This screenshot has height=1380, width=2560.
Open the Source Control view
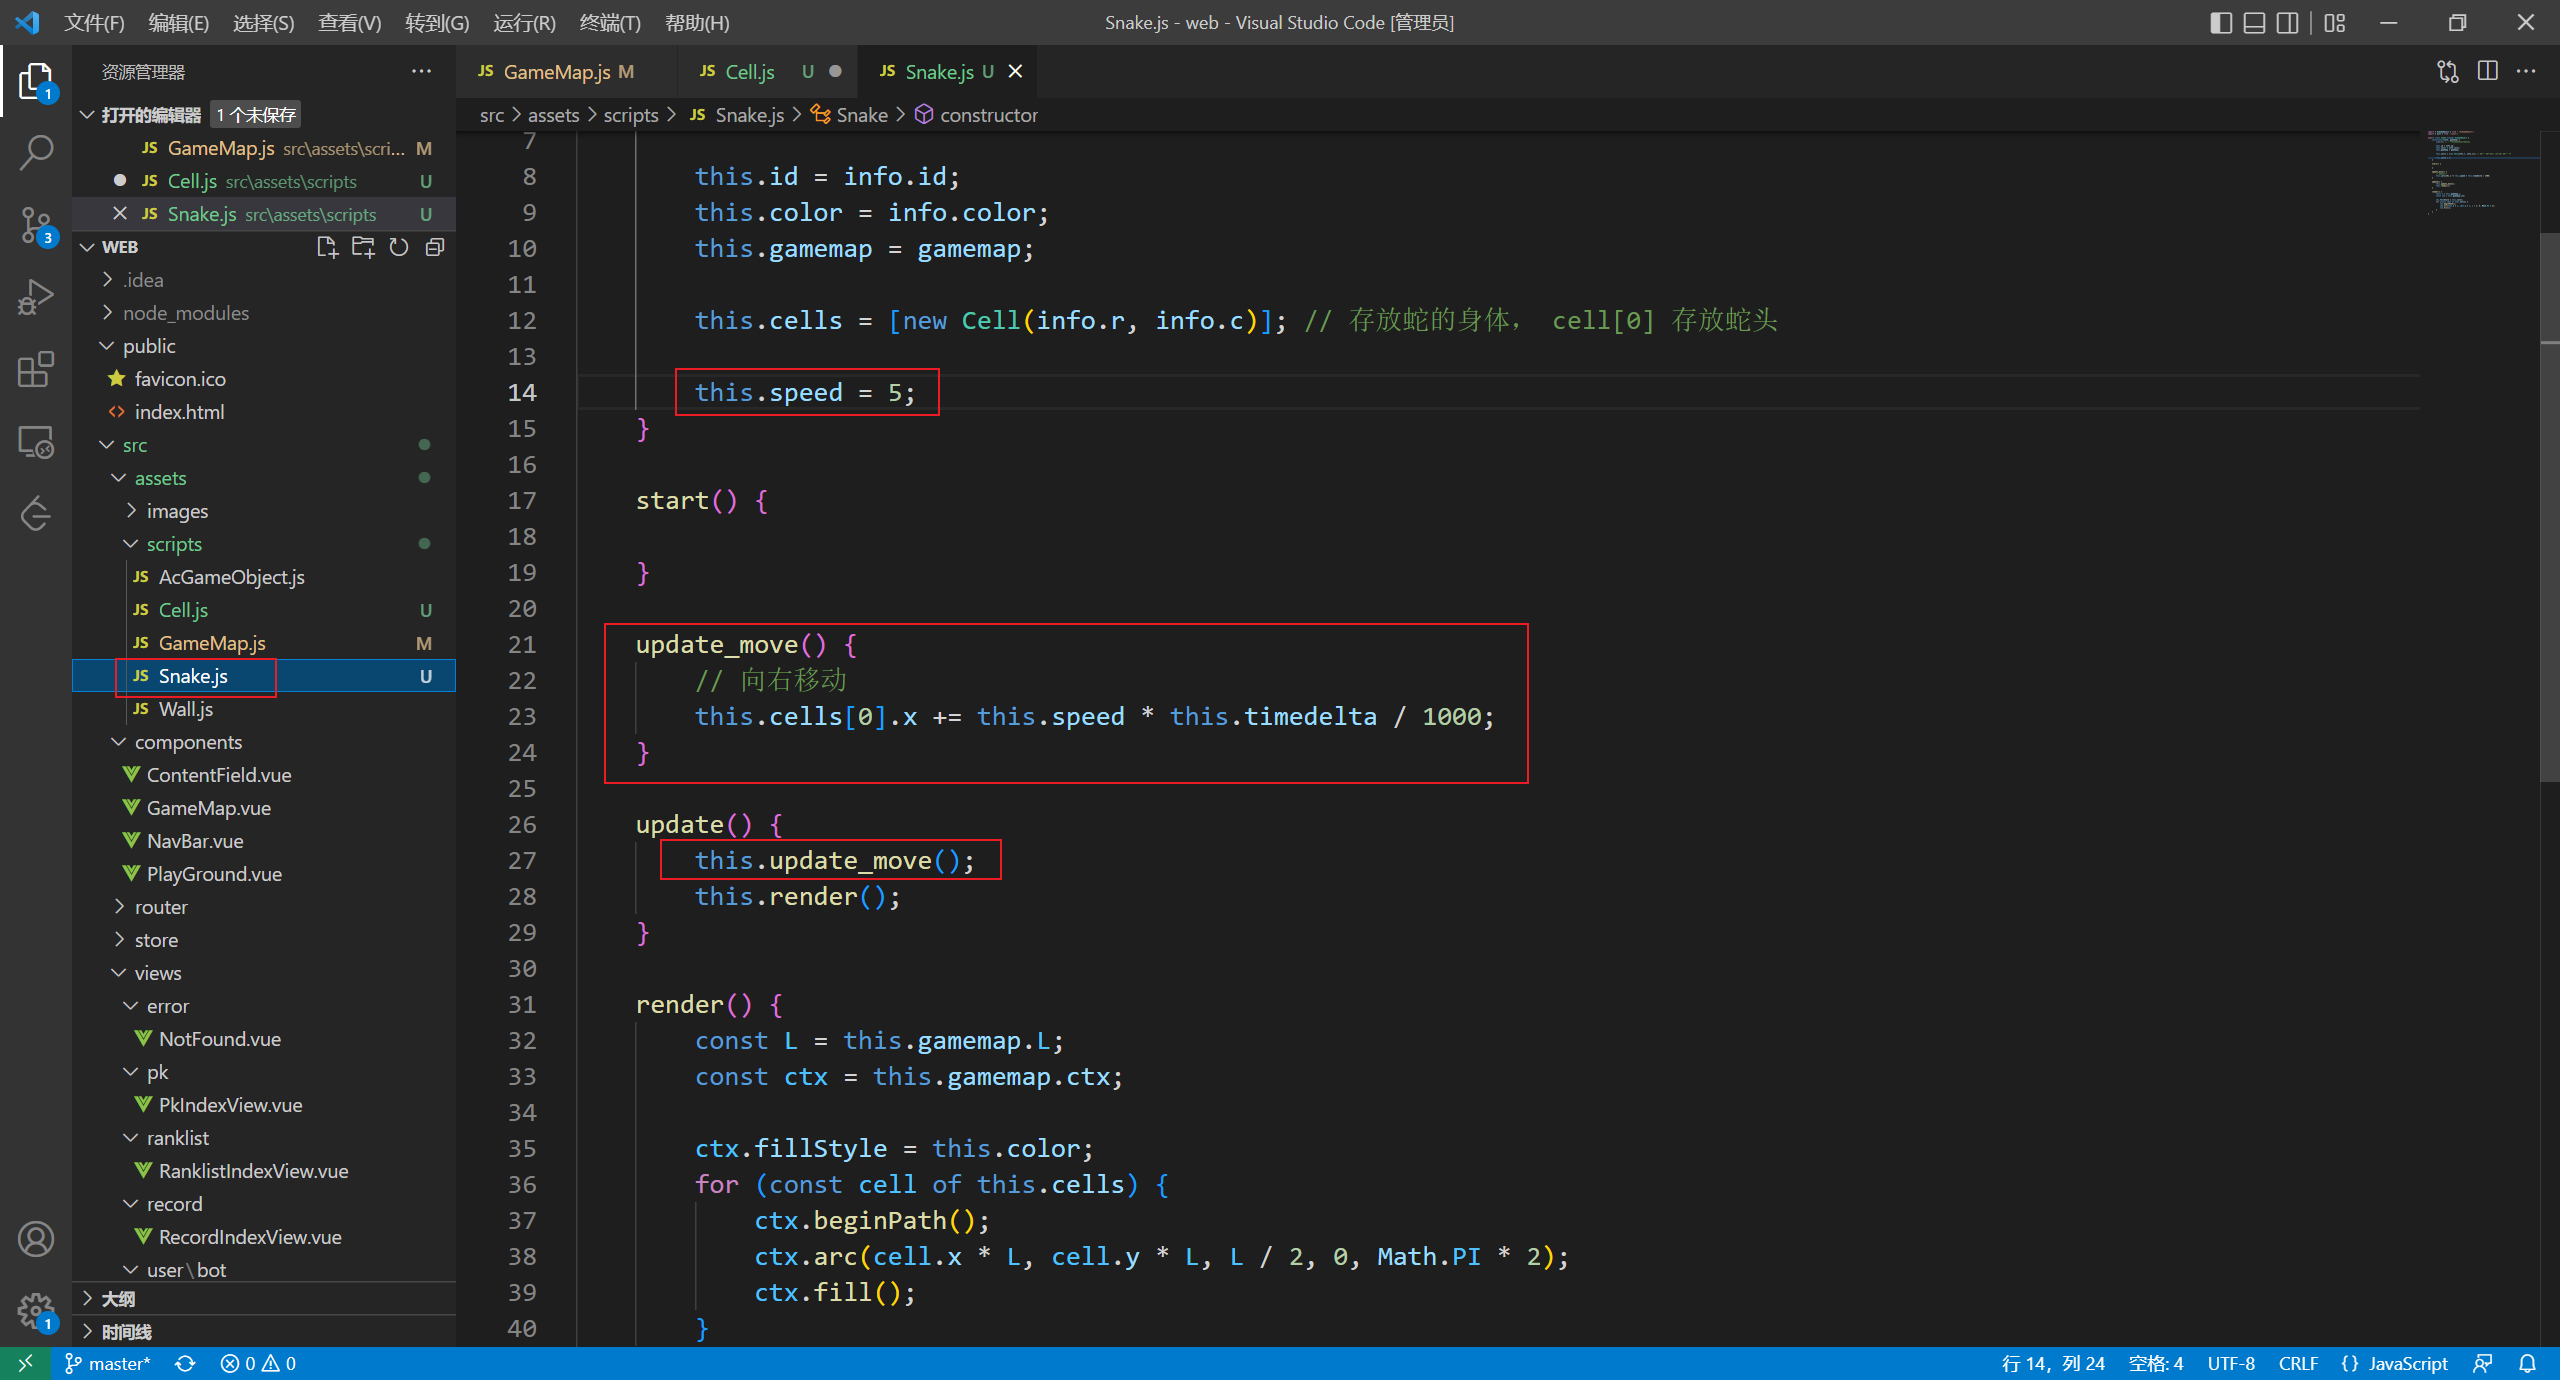click(x=36, y=225)
